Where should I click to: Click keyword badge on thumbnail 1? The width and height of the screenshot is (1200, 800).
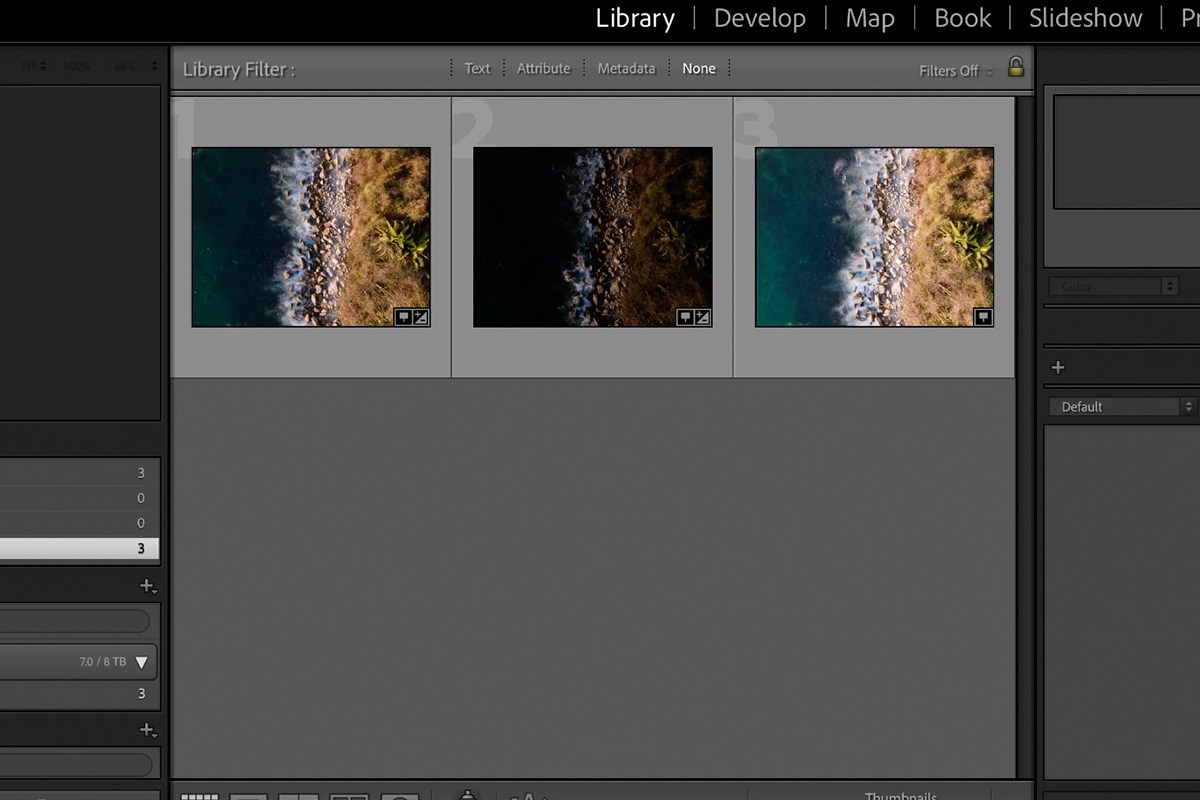(x=403, y=317)
